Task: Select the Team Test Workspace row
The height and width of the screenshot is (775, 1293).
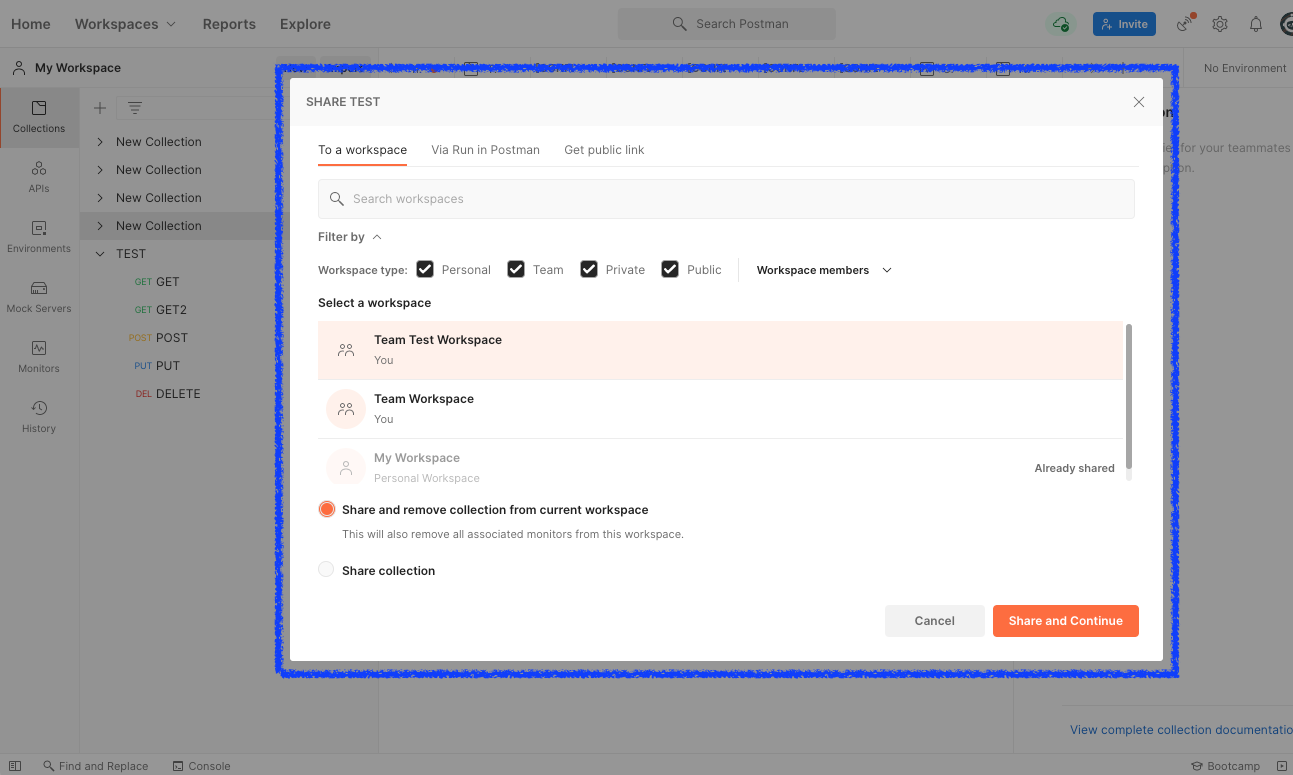Action: coord(720,350)
